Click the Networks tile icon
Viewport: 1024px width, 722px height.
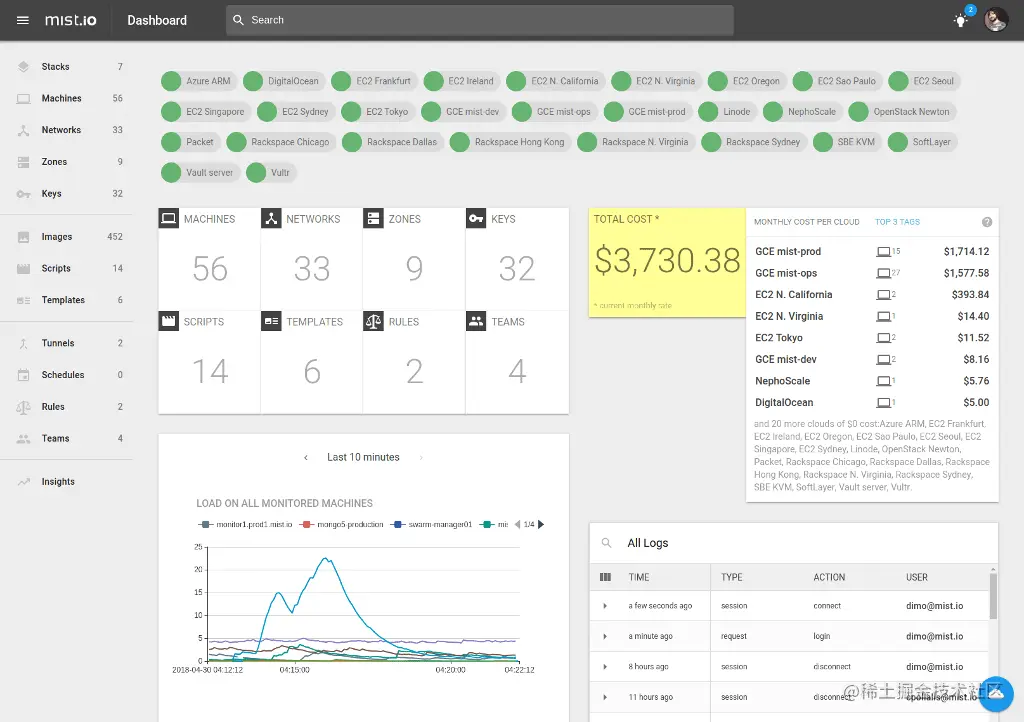pyautogui.click(x=271, y=218)
